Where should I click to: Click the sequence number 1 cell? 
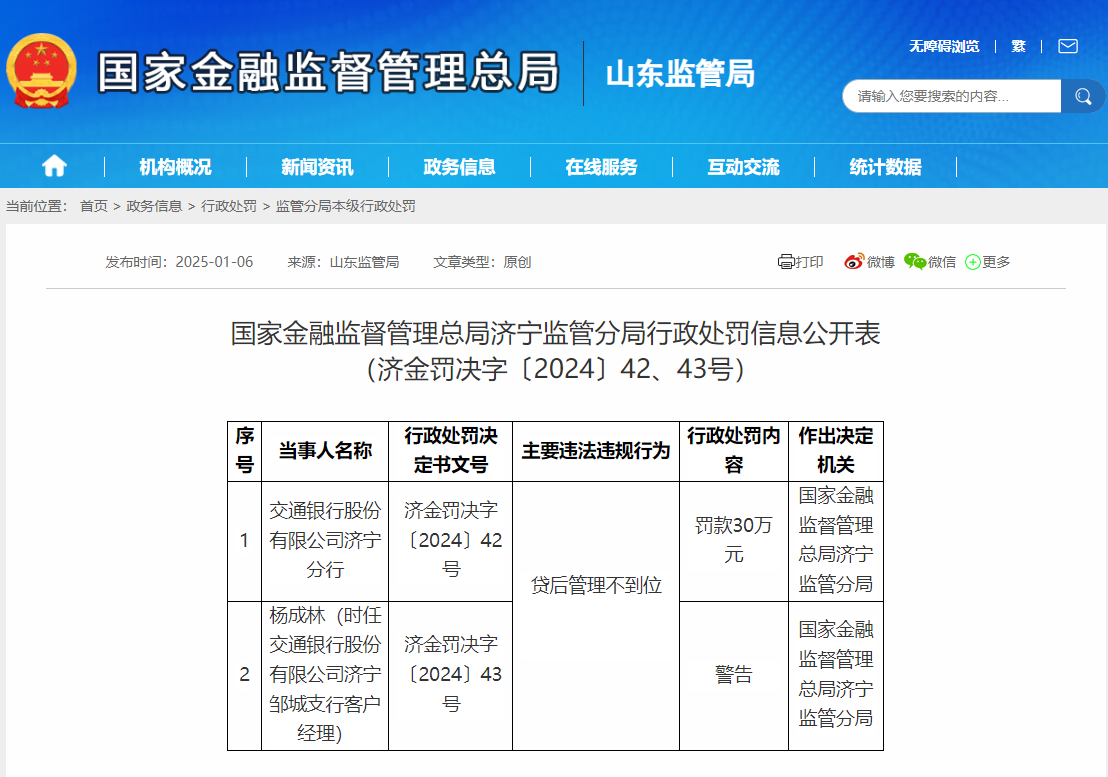pos(244,540)
